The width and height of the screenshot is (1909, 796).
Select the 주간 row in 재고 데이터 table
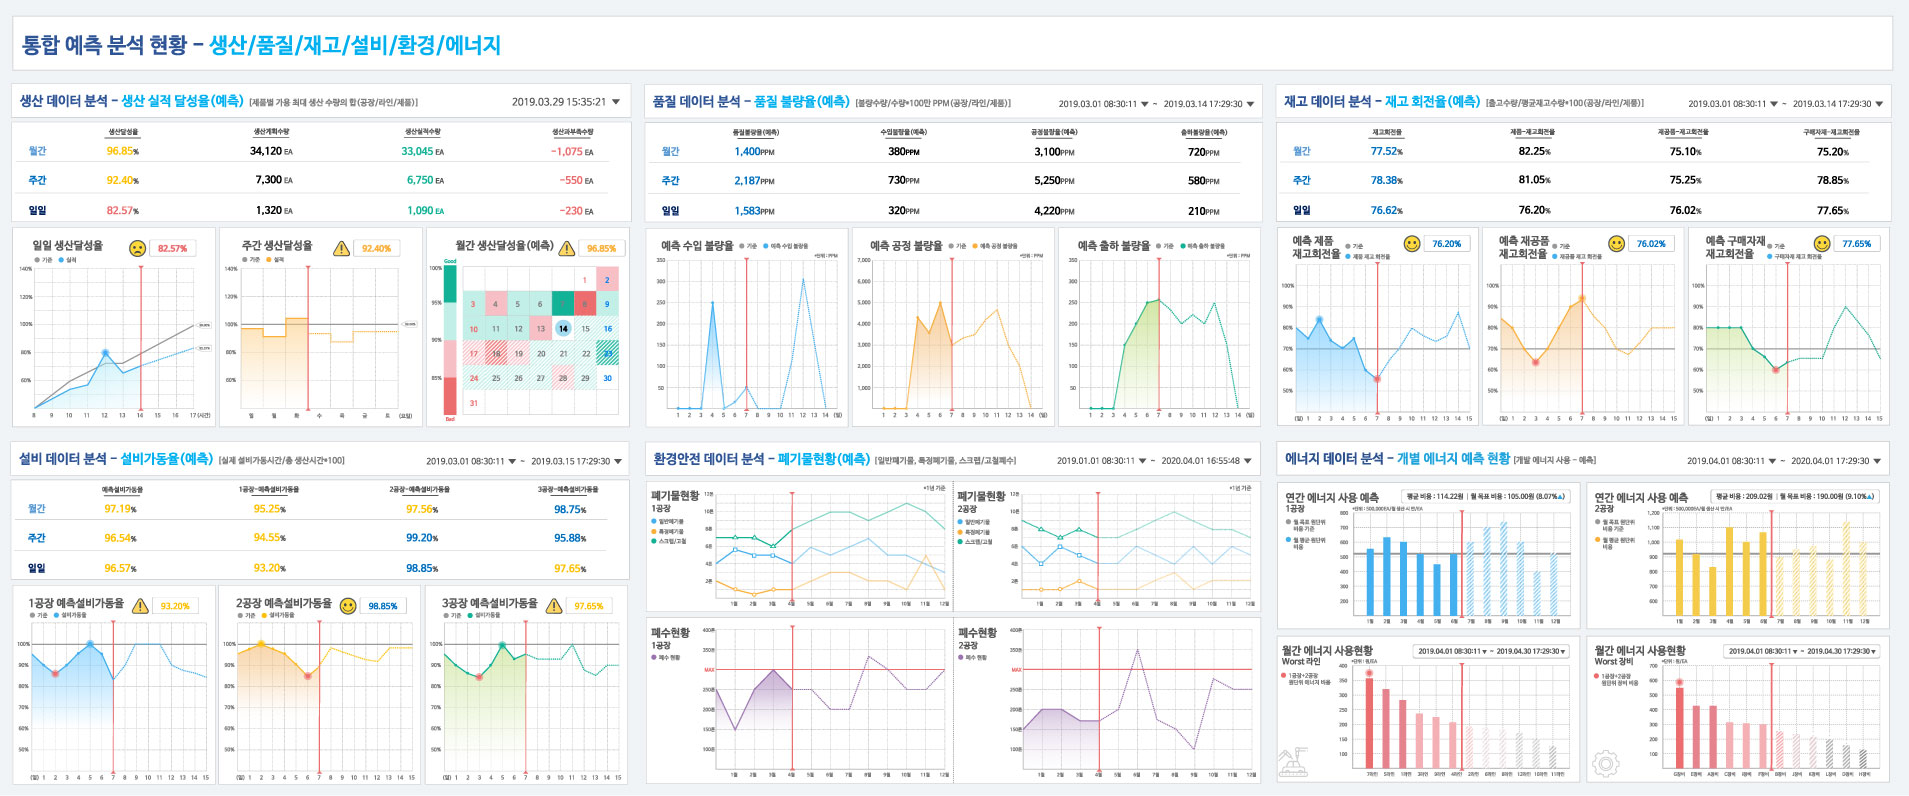(x=1583, y=181)
